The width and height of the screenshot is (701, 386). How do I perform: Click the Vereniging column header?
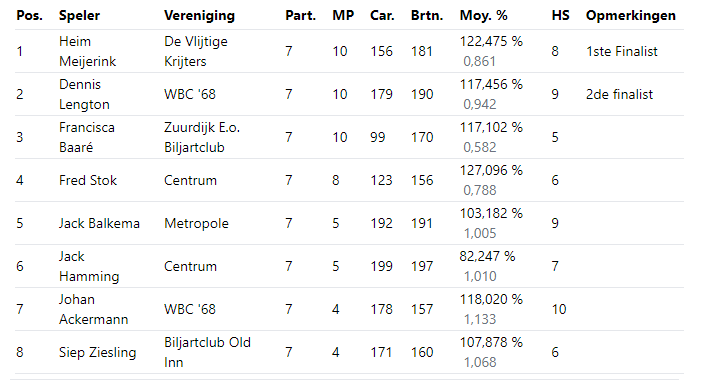click(x=199, y=16)
